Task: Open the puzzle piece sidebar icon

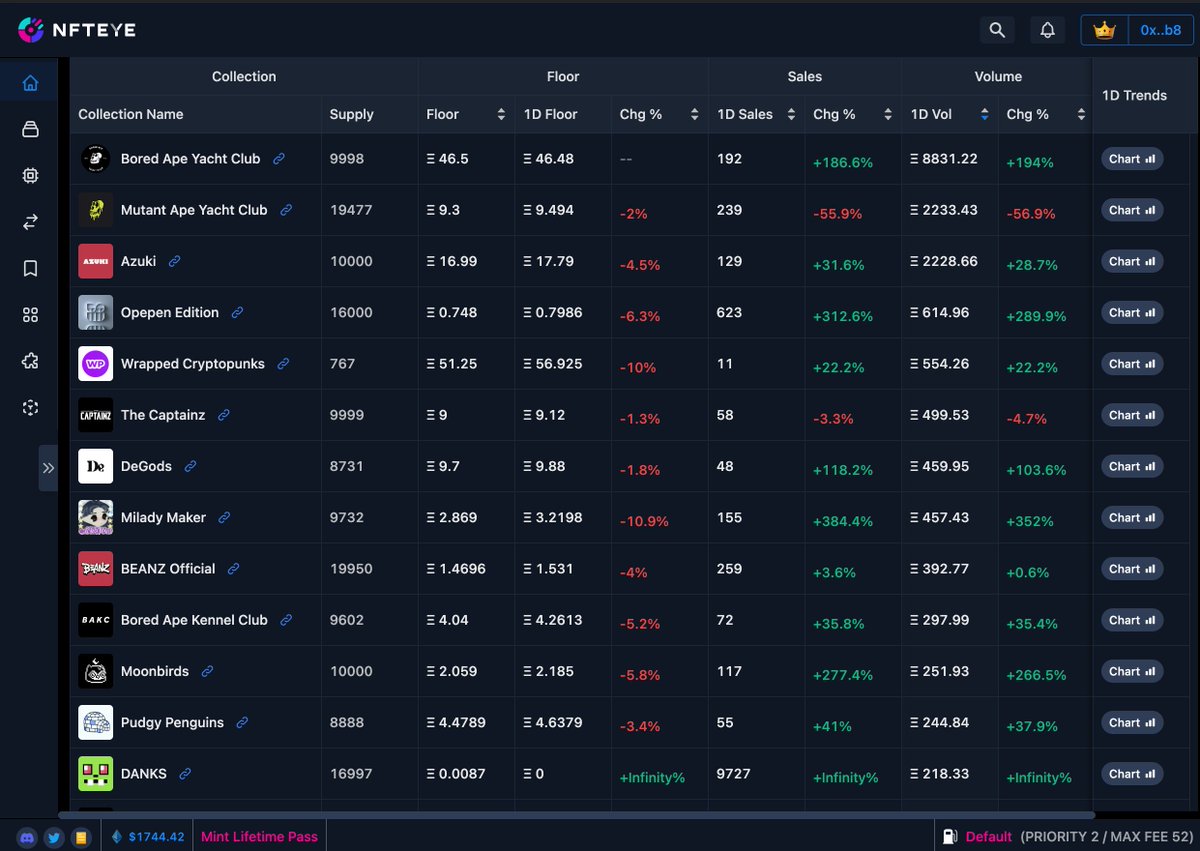Action: click(x=30, y=361)
